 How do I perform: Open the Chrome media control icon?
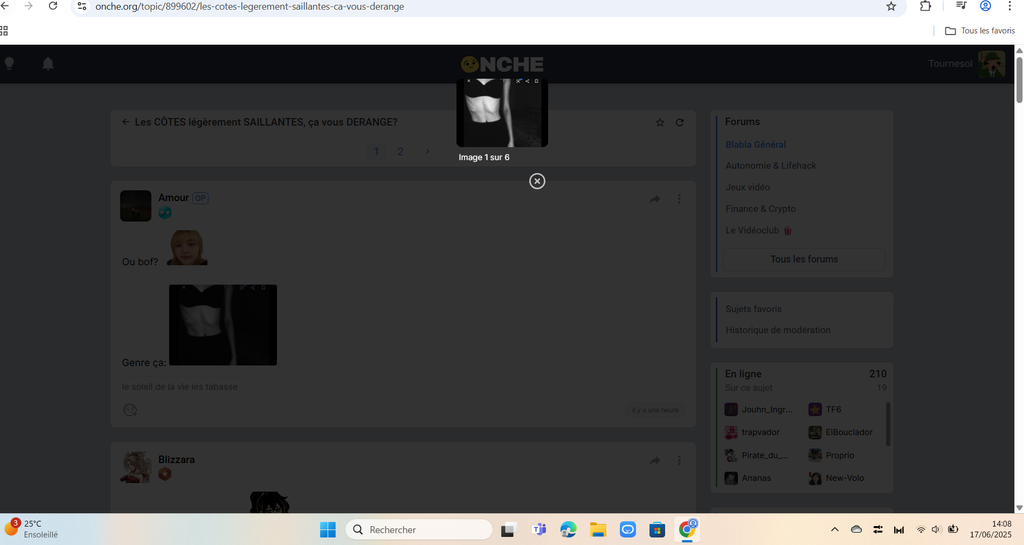(x=961, y=6)
